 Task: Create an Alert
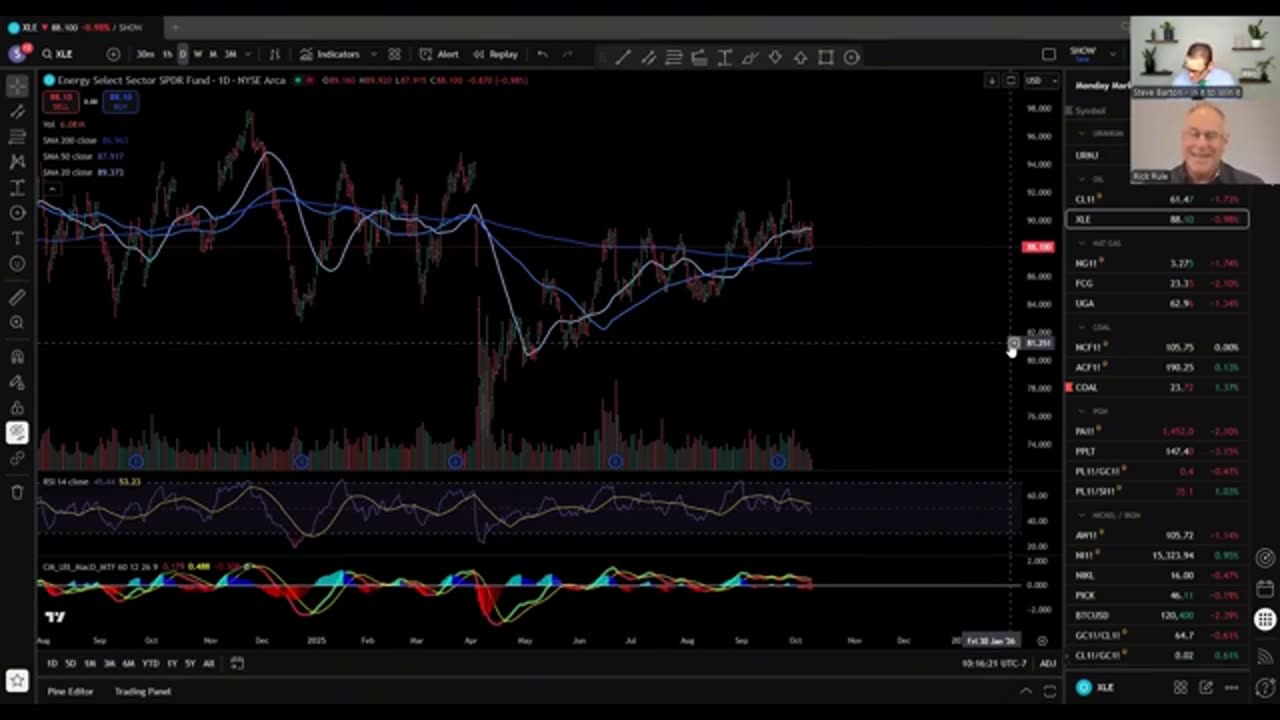click(439, 54)
